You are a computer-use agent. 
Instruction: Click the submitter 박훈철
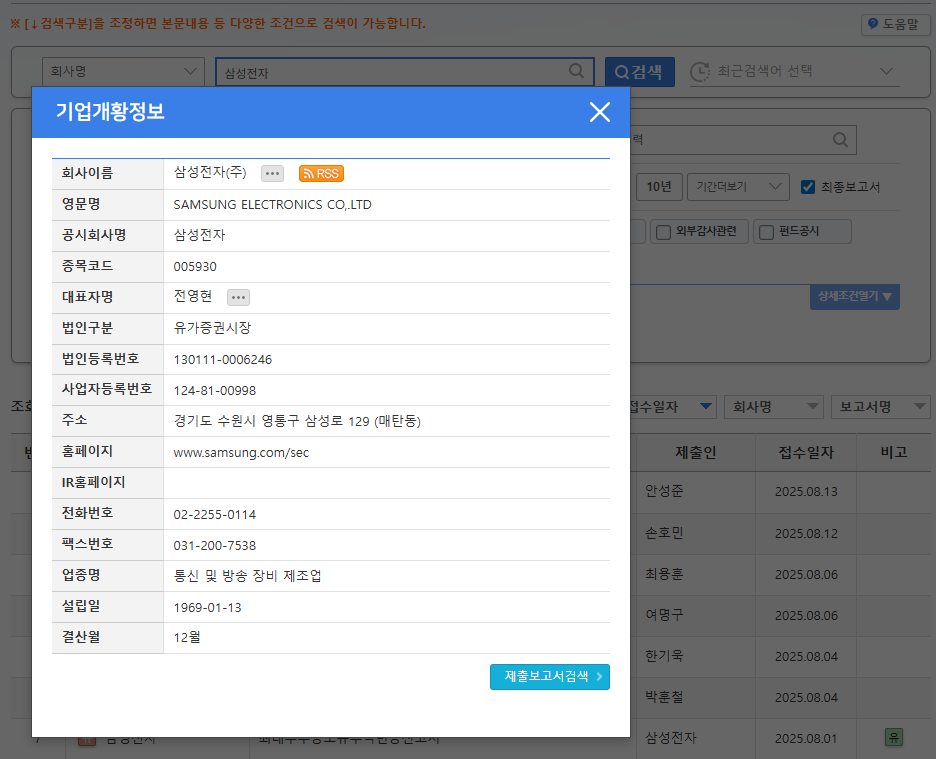pyautogui.click(x=664, y=697)
